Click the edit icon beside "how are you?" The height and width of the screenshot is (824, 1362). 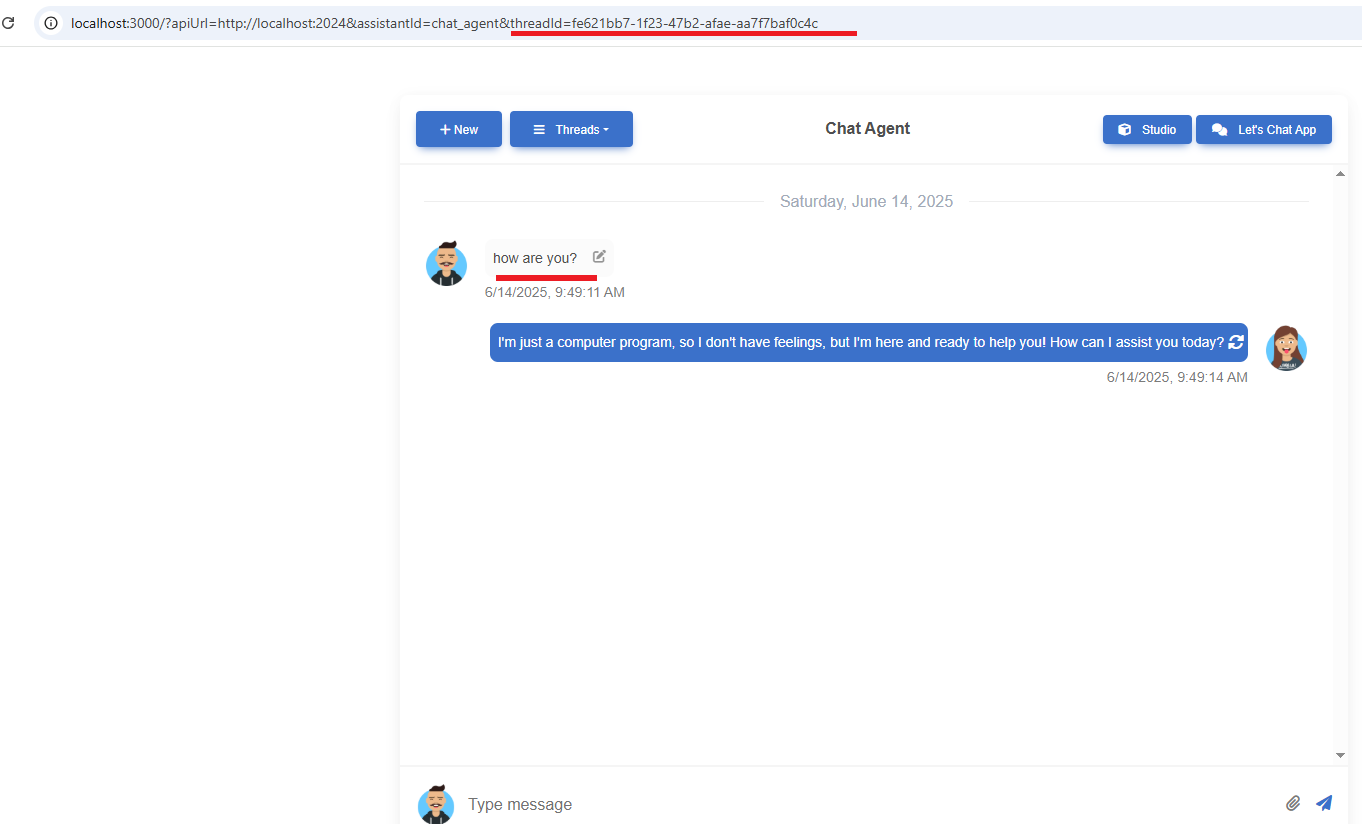pyautogui.click(x=599, y=257)
